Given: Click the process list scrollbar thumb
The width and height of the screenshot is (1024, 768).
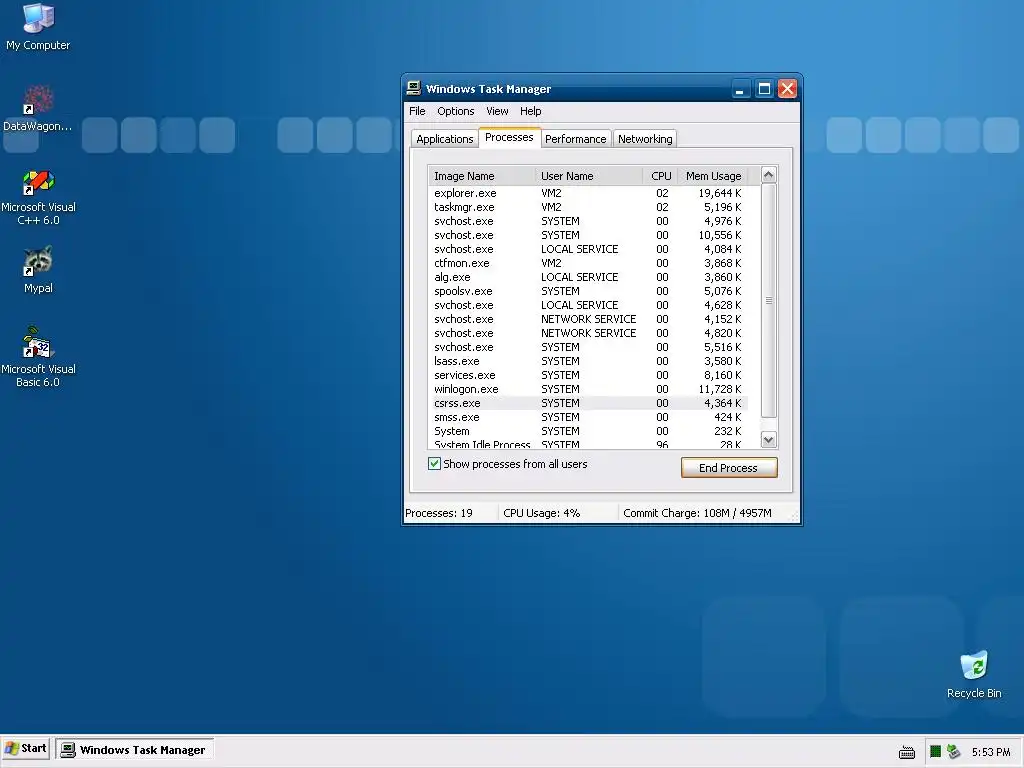Looking at the screenshot, I should 769,300.
